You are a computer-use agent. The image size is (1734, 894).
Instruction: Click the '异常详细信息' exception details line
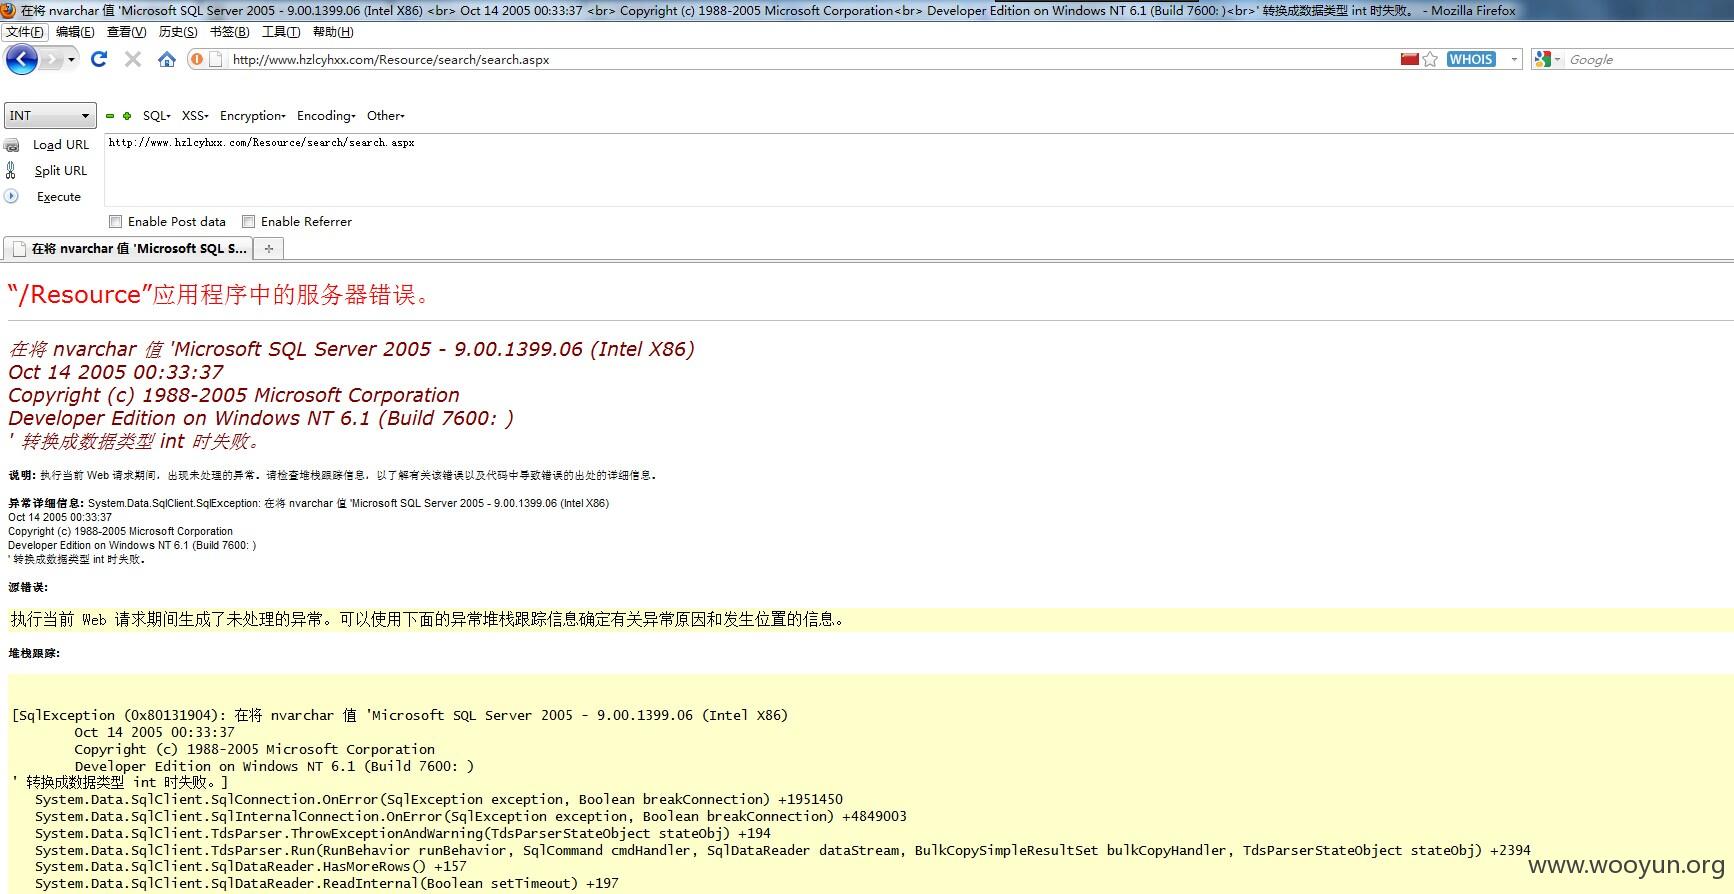coord(309,503)
